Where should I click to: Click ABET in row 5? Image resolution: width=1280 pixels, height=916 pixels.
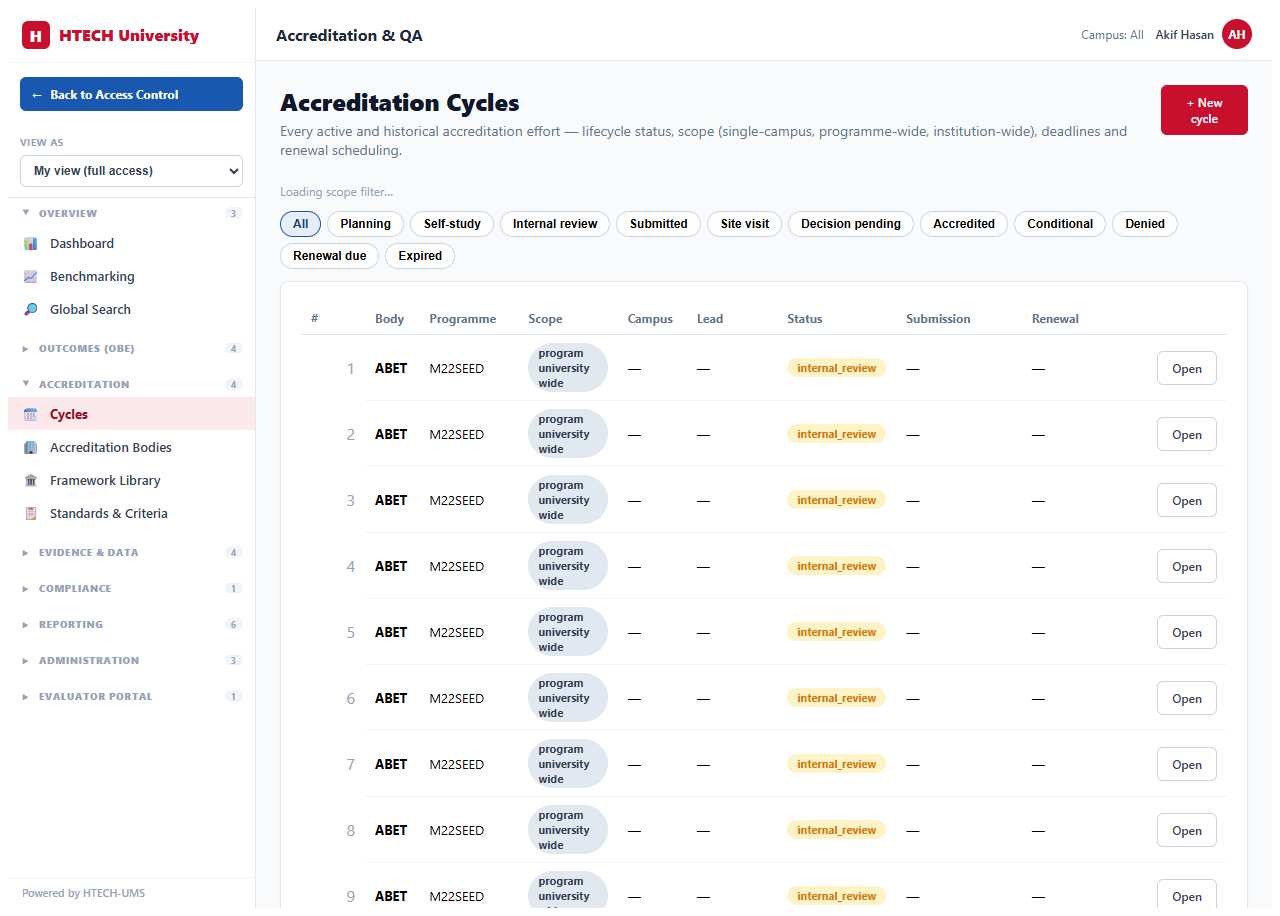click(391, 632)
